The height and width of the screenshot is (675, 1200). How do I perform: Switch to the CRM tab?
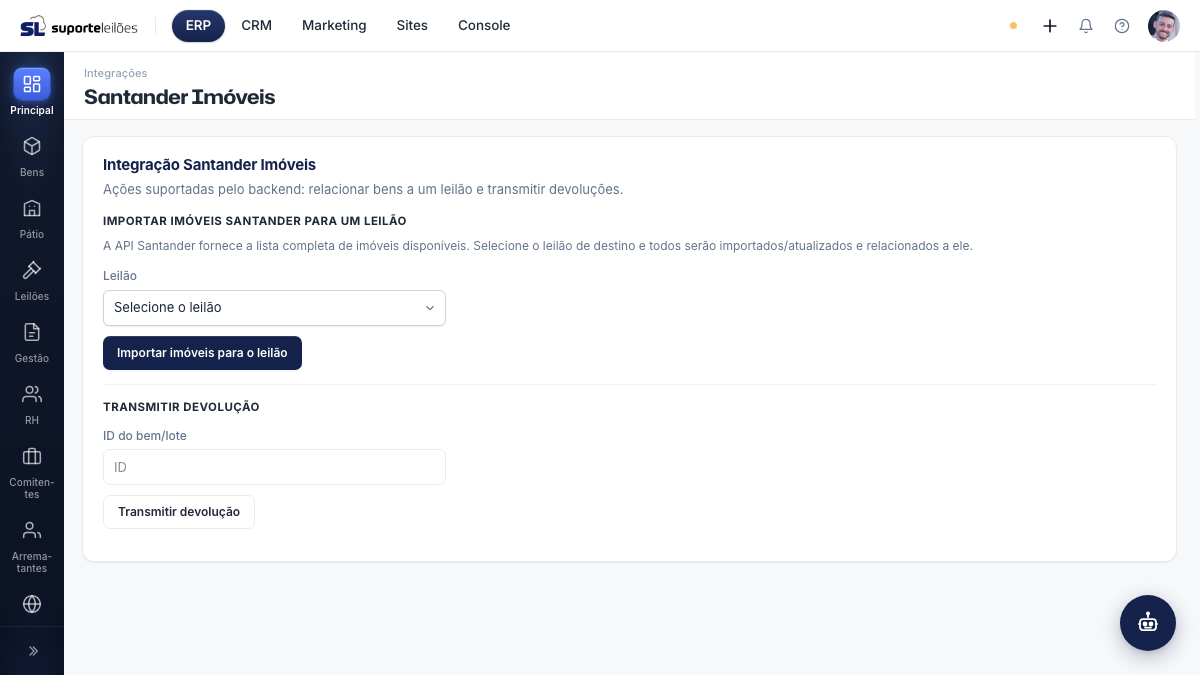pos(257,26)
